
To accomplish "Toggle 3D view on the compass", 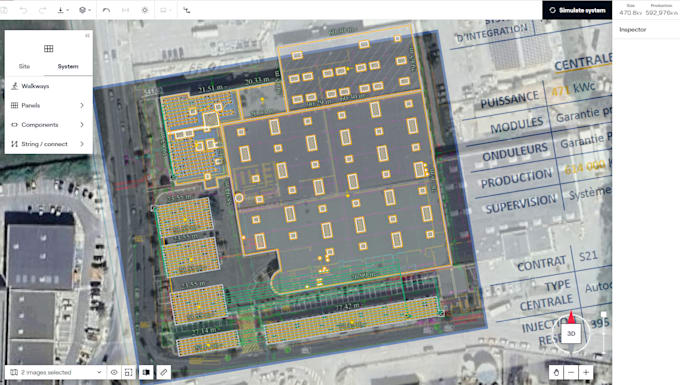I will pos(571,333).
